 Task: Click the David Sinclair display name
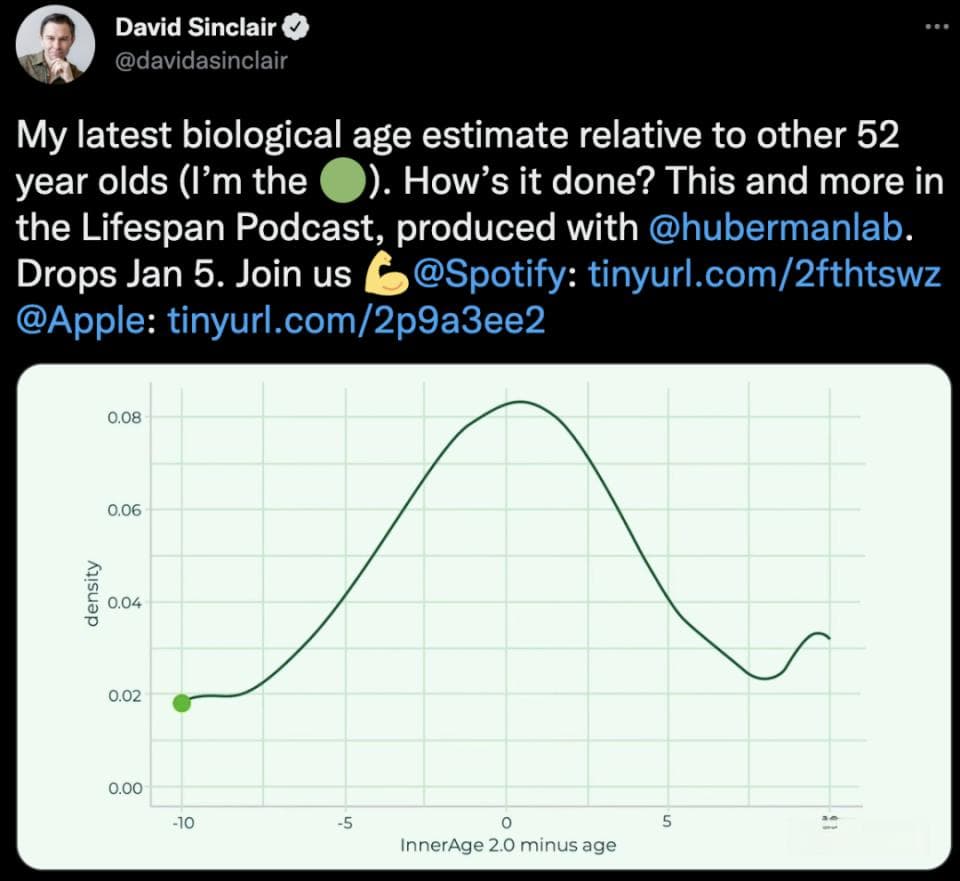pos(196,27)
